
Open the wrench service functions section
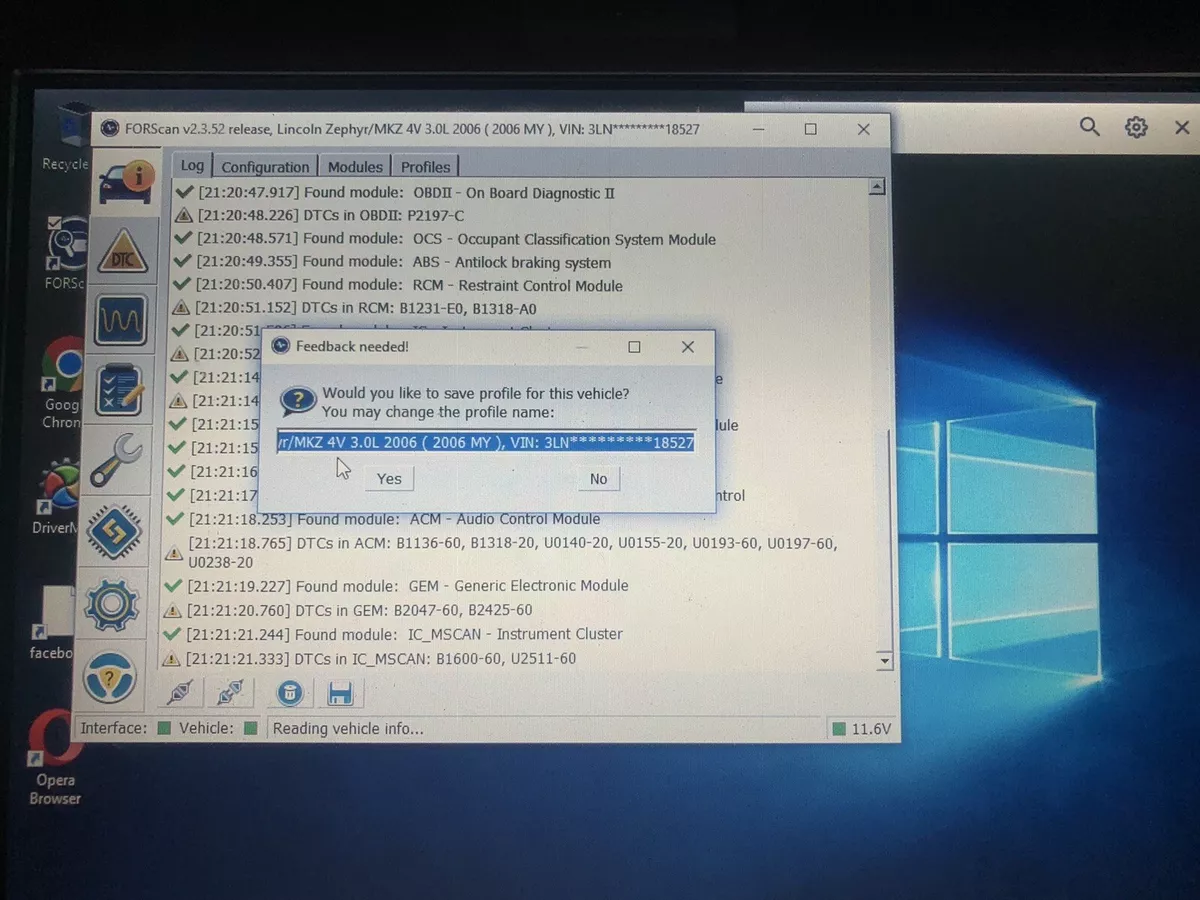pyautogui.click(x=116, y=461)
